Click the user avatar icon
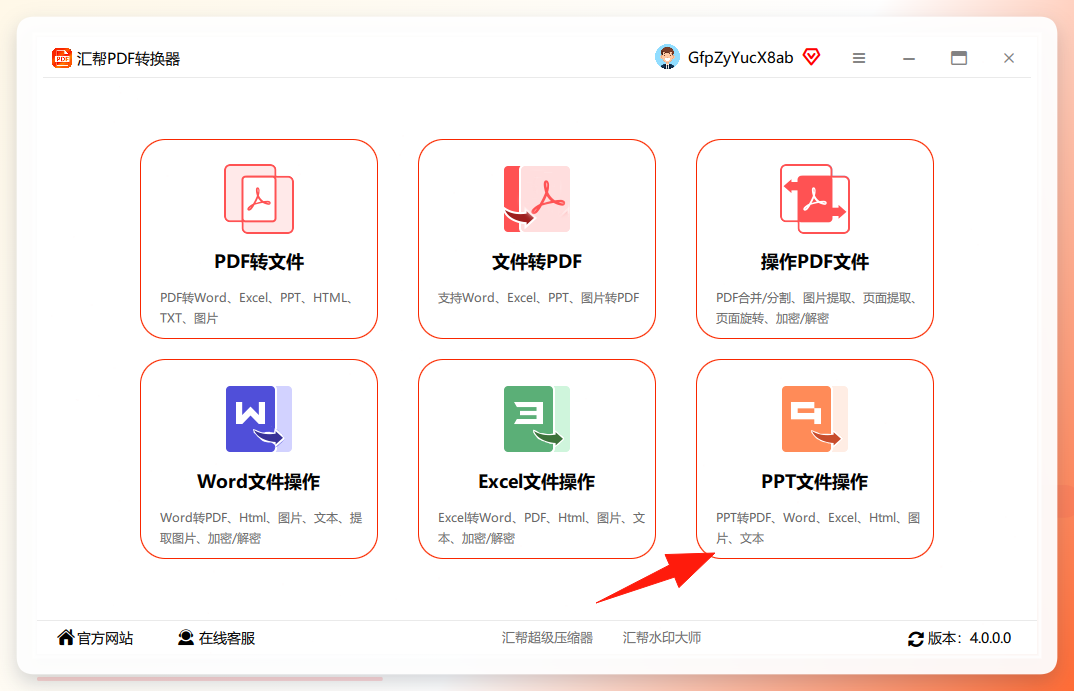This screenshot has height=691, width=1074. coord(667,57)
